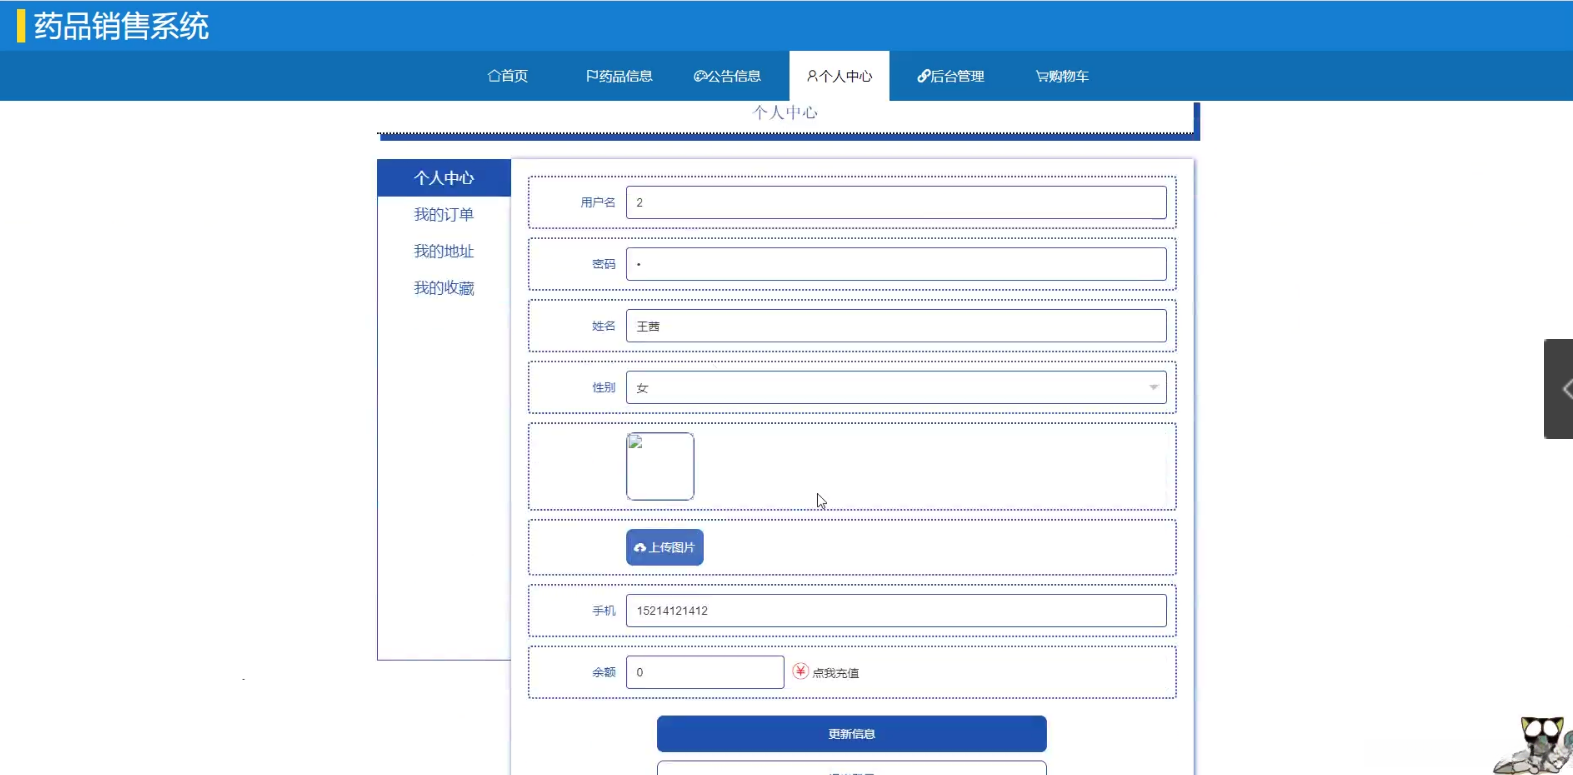The width and height of the screenshot is (1573, 775).
Task: Open 我的订单 in the sidebar
Action: pyautogui.click(x=444, y=215)
